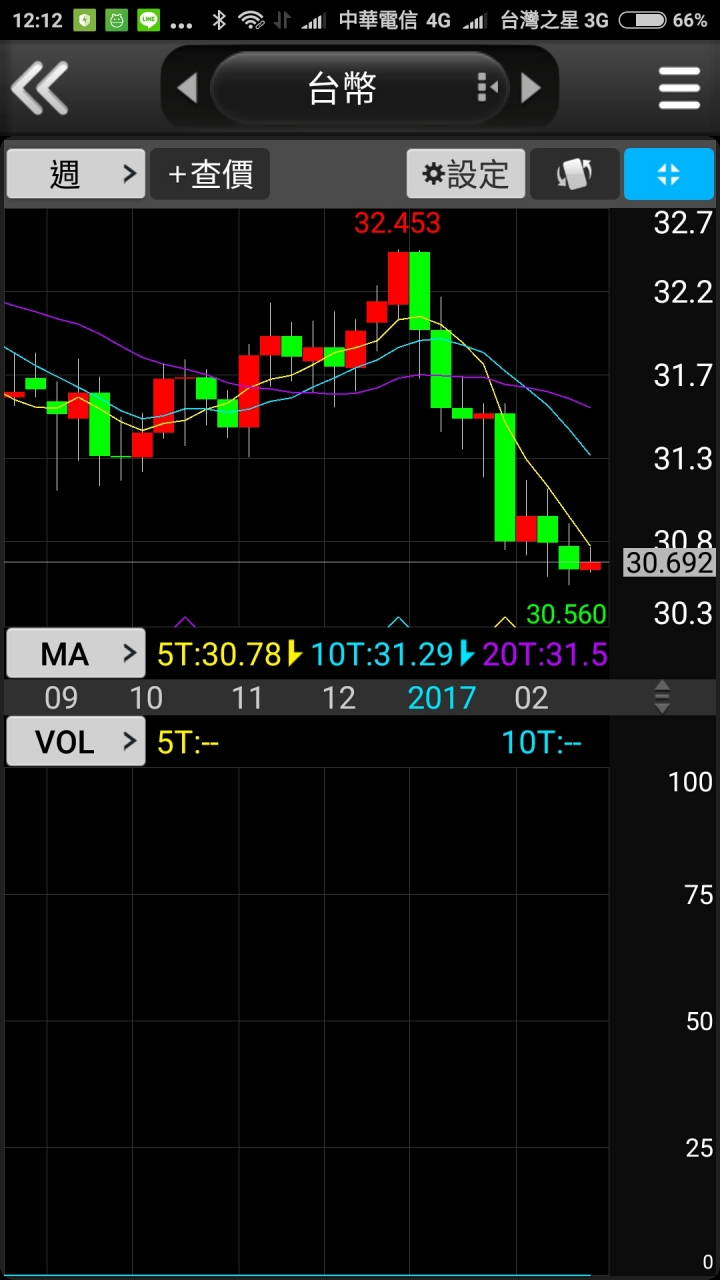
Task: Tap the current price tag 30.692
Action: tap(670, 563)
